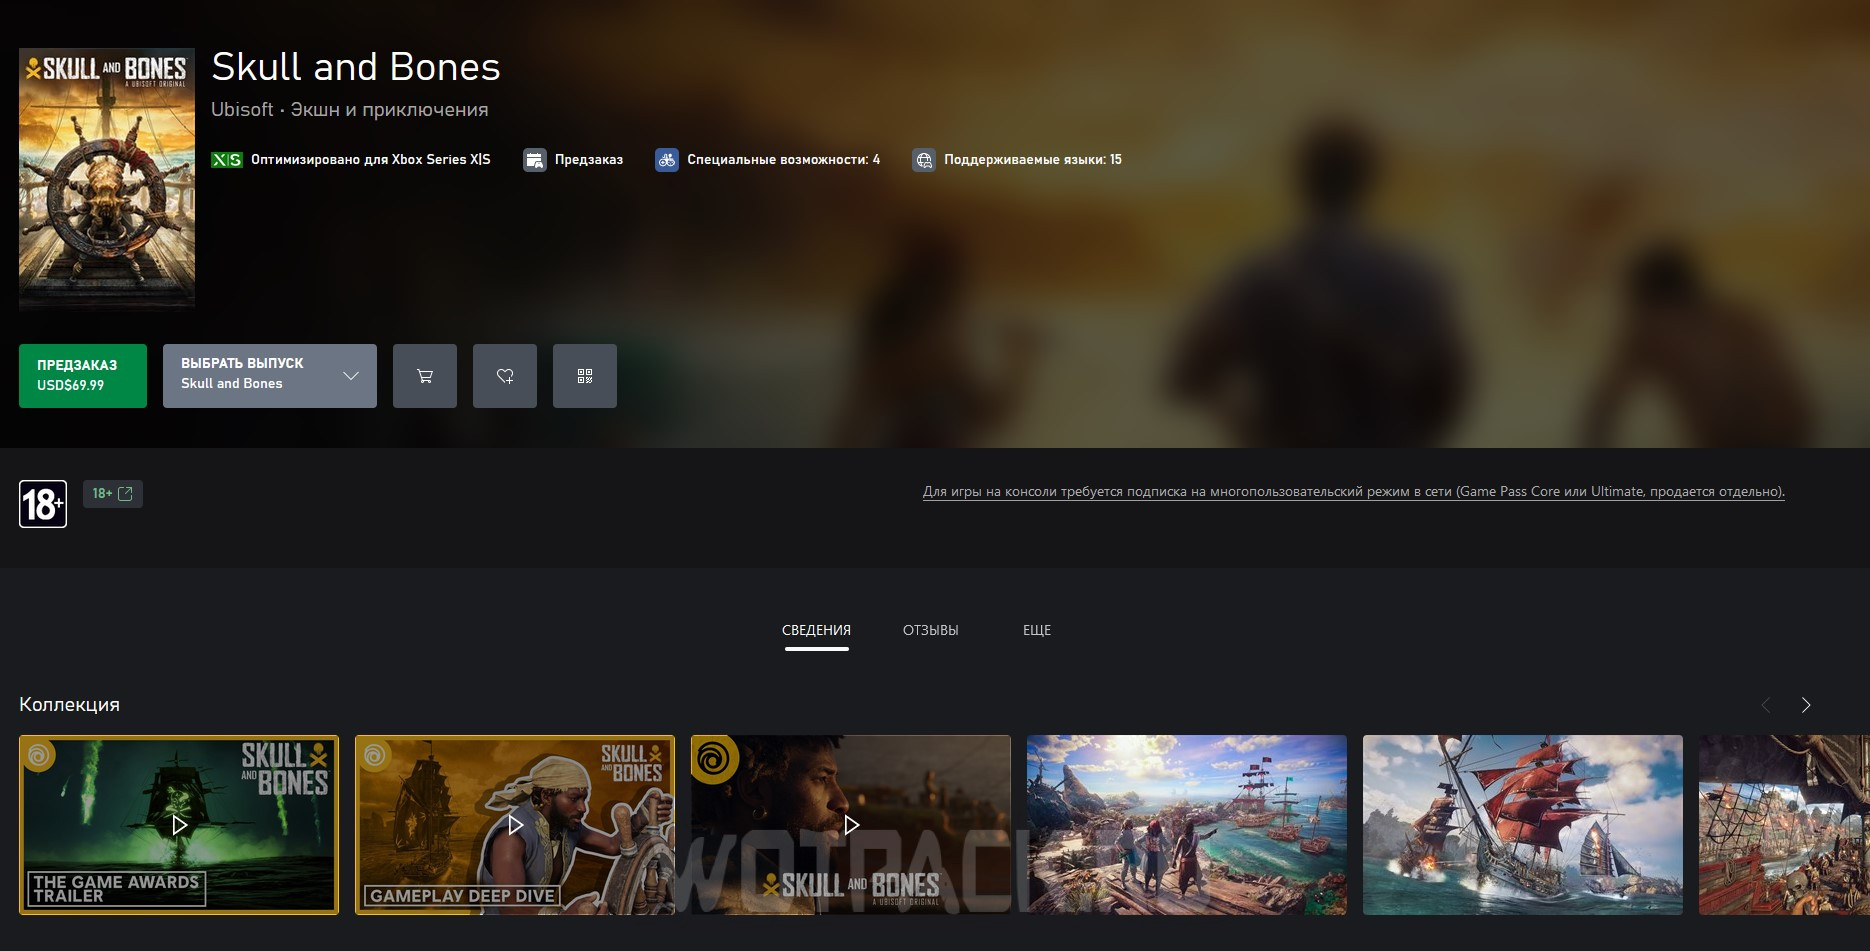Screen dimensions: 1870x951
Task: Play the Gameplay Deep Dive video
Action: click(x=514, y=825)
